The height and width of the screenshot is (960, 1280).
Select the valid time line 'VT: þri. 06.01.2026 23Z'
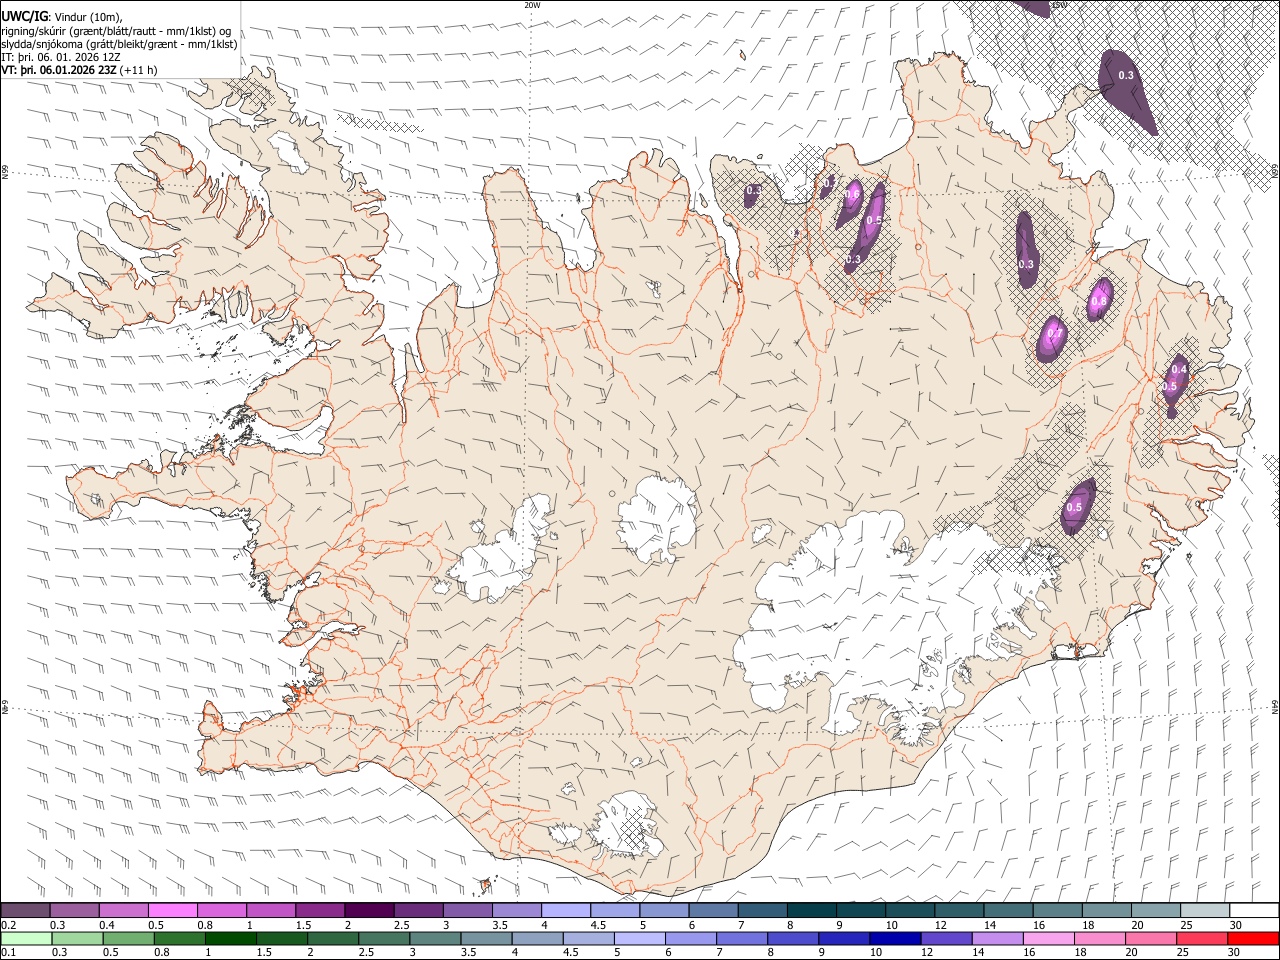[x=59, y=71]
